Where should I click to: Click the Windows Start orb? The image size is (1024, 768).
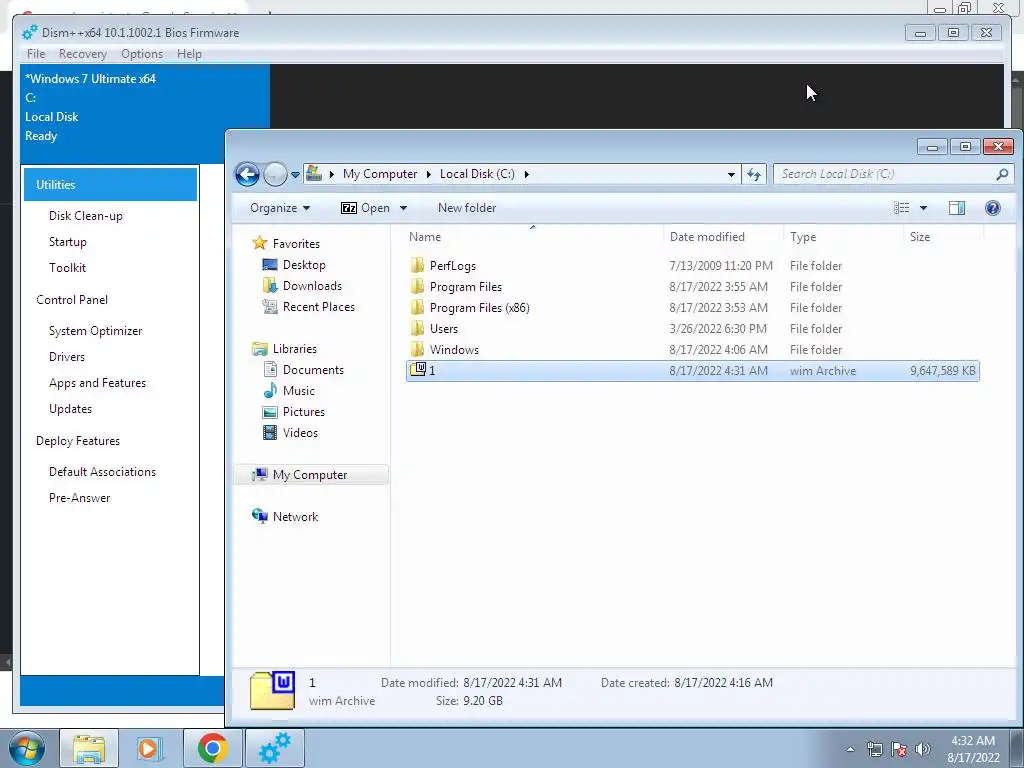(x=27, y=748)
